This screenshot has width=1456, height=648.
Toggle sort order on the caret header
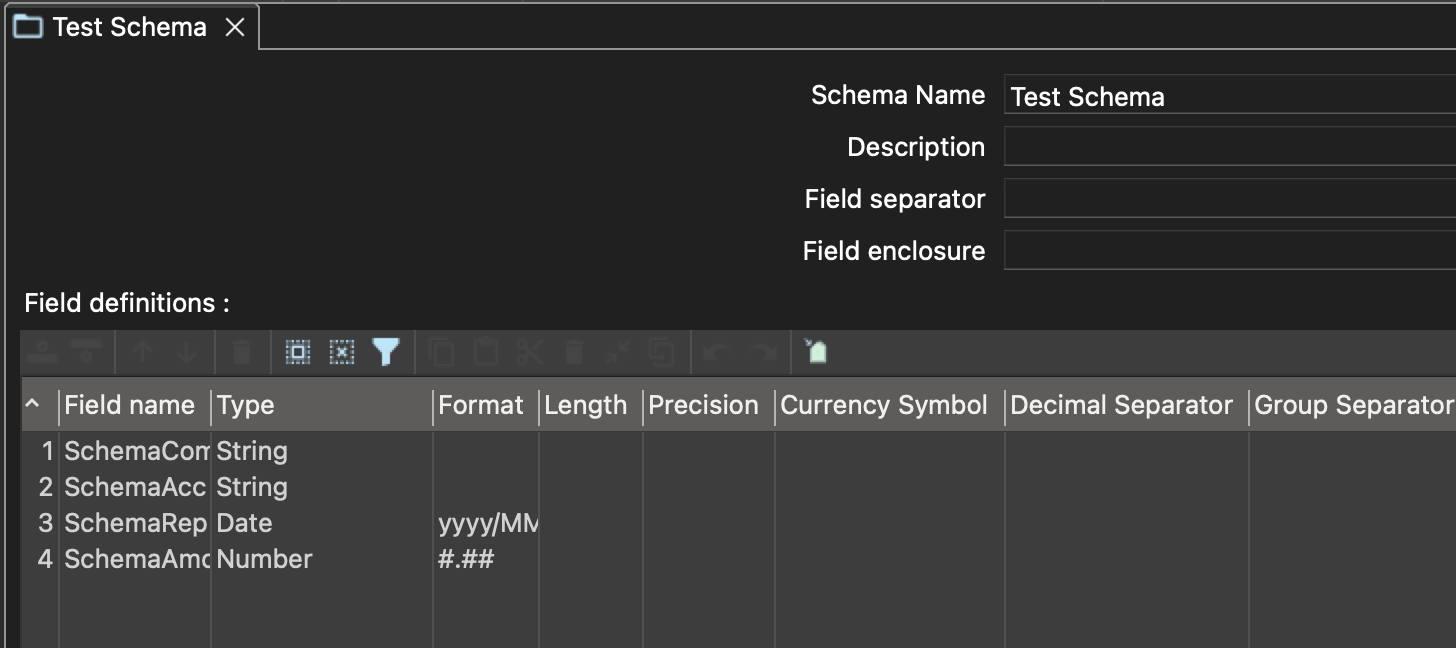click(x=33, y=405)
